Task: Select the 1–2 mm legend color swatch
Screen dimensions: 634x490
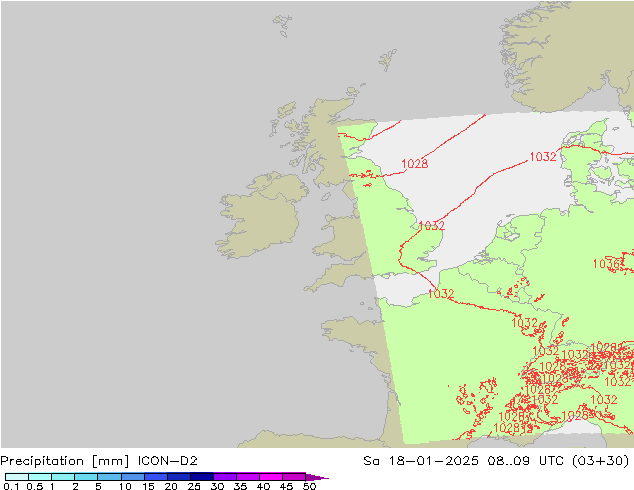Action: (63, 477)
